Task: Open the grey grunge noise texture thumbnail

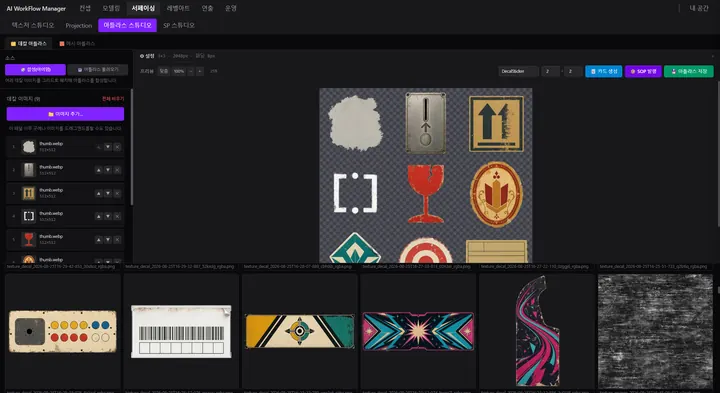Action: tap(655, 331)
